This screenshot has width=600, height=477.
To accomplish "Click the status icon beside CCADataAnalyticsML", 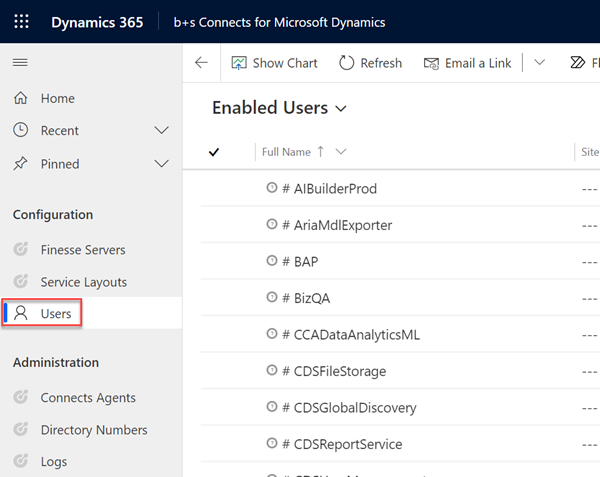I will (x=272, y=334).
